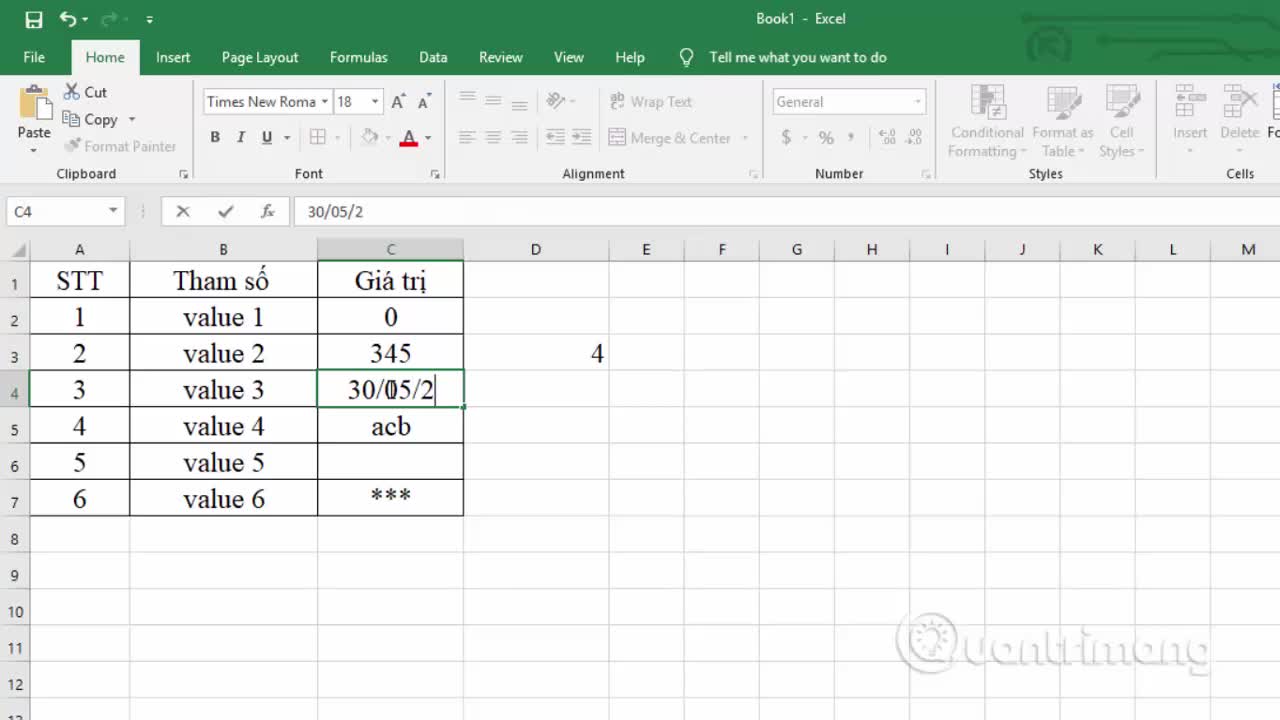Click the Insert Function fx icon
Image resolution: width=1280 pixels, height=720 pixels.
(x=267, y=211)
